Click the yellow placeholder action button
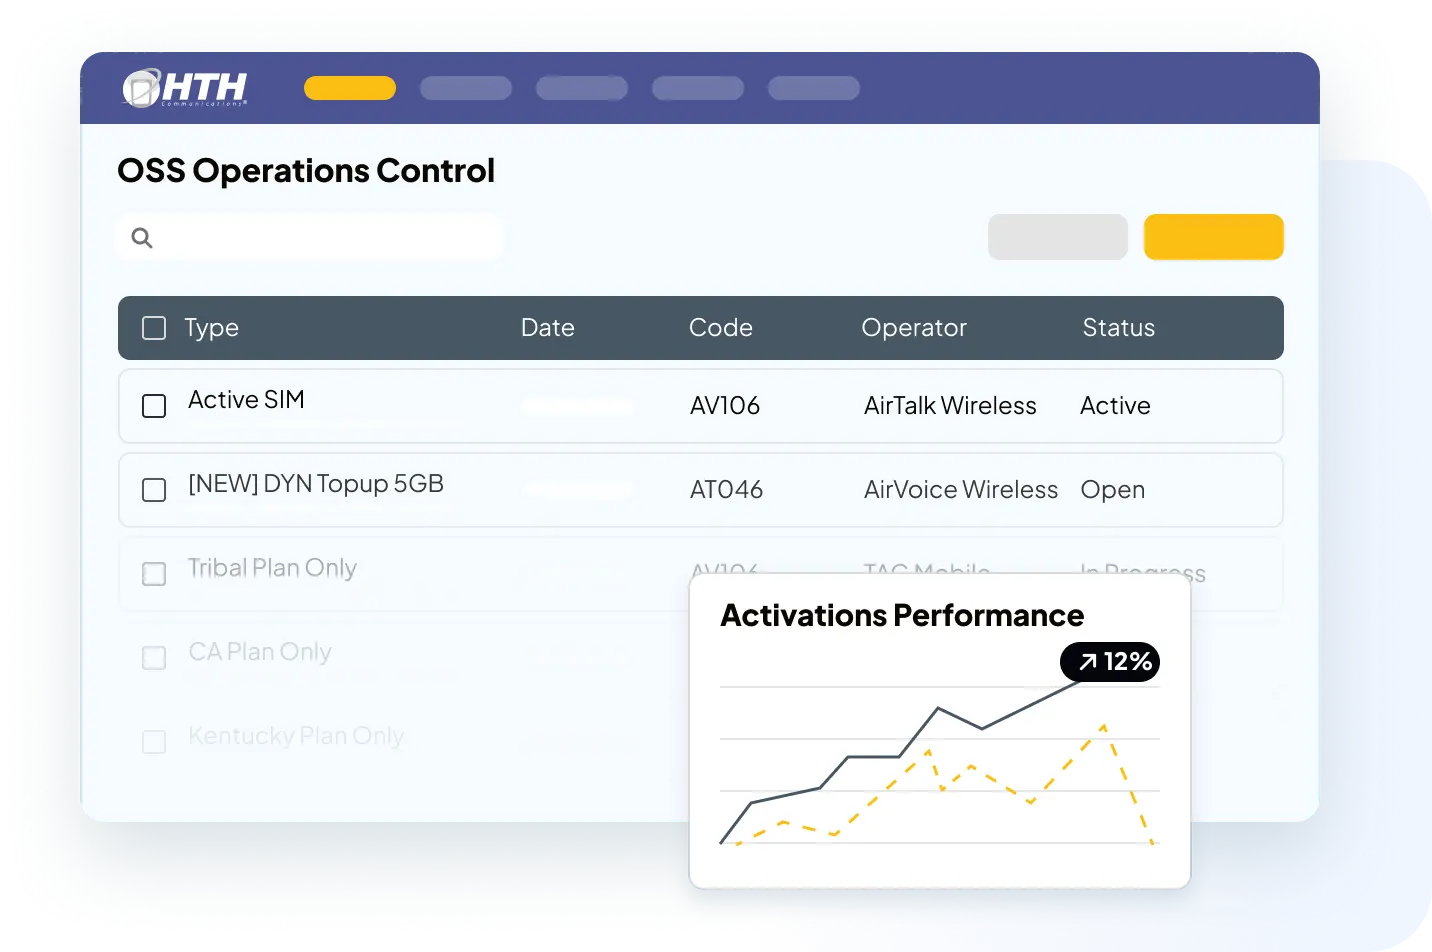The image size is (1432, 952). [x=1214, y=237]
